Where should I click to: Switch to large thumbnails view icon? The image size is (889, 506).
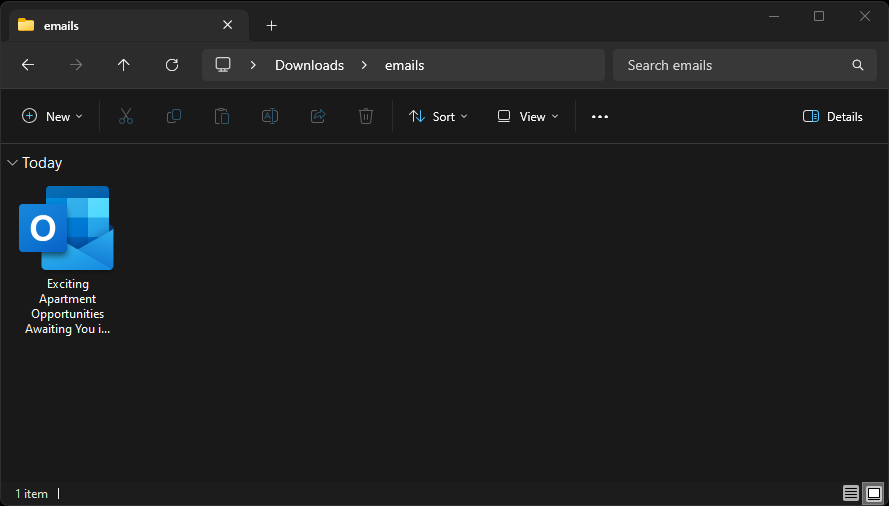point(874,493)
